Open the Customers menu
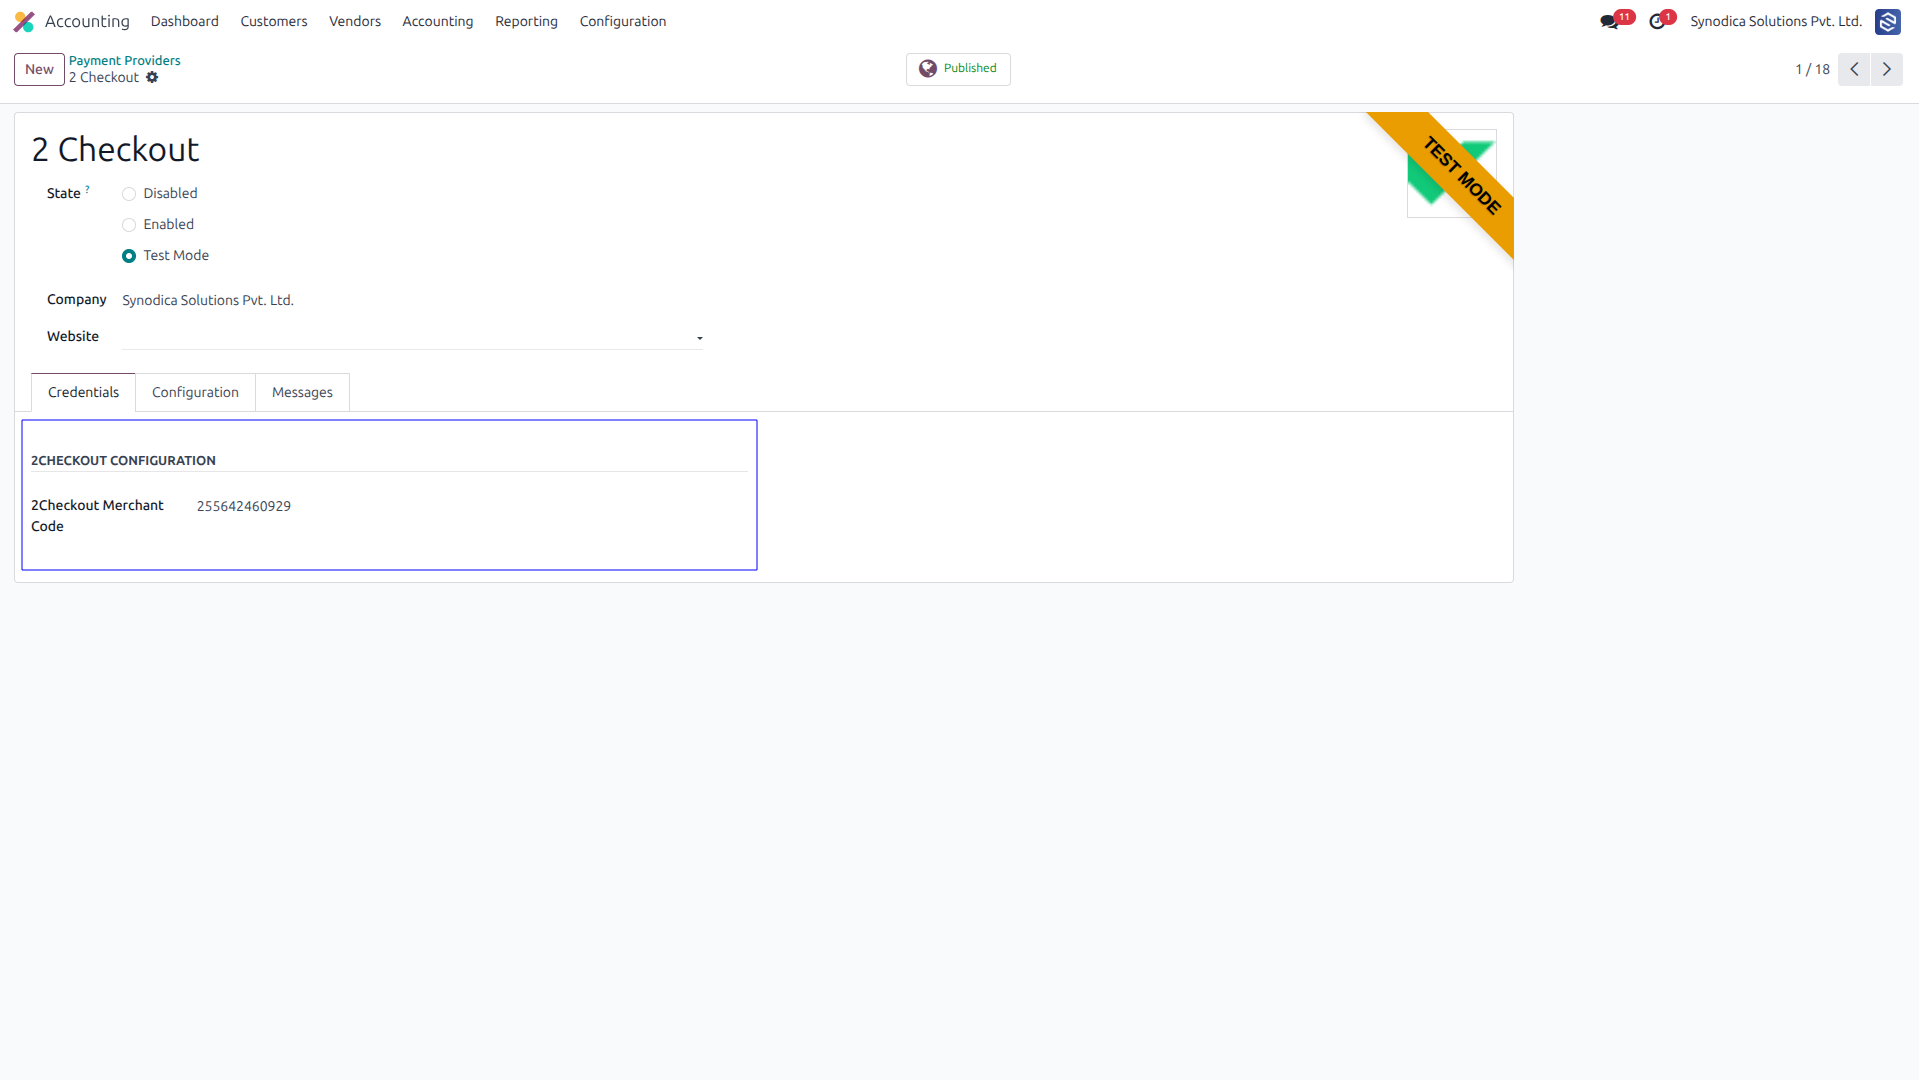This screenshot has height=1080, width=1919. tap(274, 21)
